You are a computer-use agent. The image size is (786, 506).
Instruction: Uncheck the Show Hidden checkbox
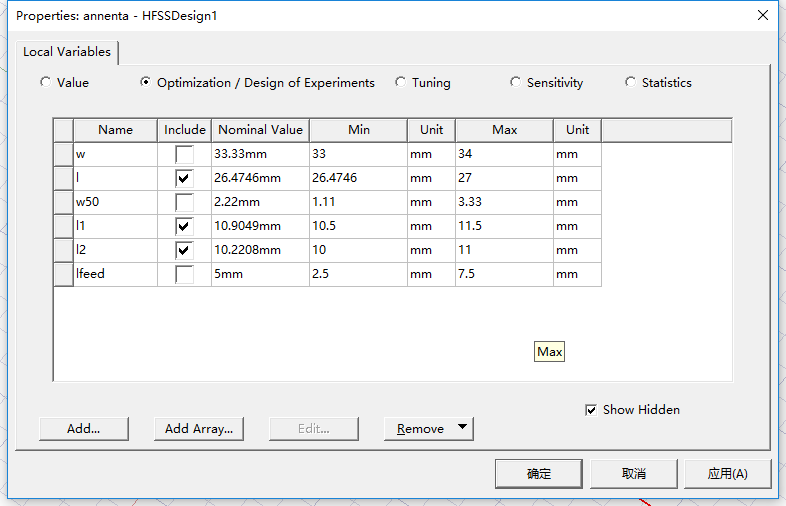(x=592, y=410)
